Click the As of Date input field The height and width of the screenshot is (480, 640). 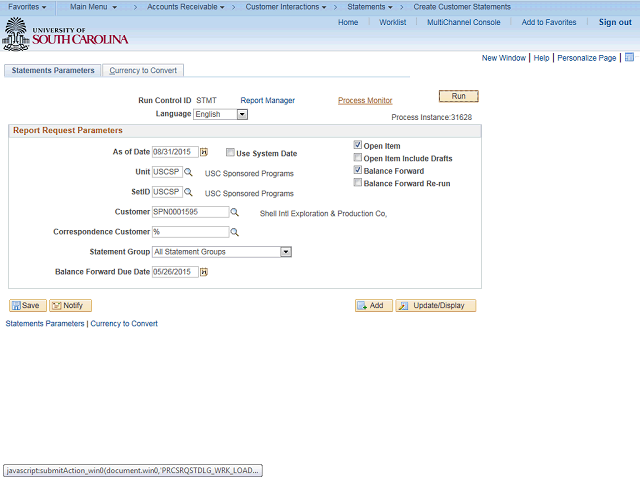175,152
